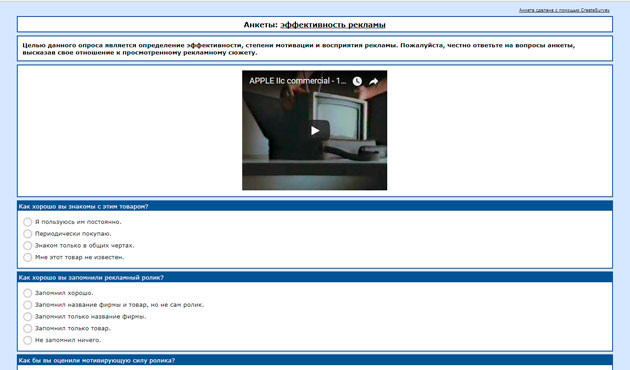Click header 'Как бы вы оценили мотивирующую силу ролика?'
This screenshot has width=630, height=370.
(315, 360)
